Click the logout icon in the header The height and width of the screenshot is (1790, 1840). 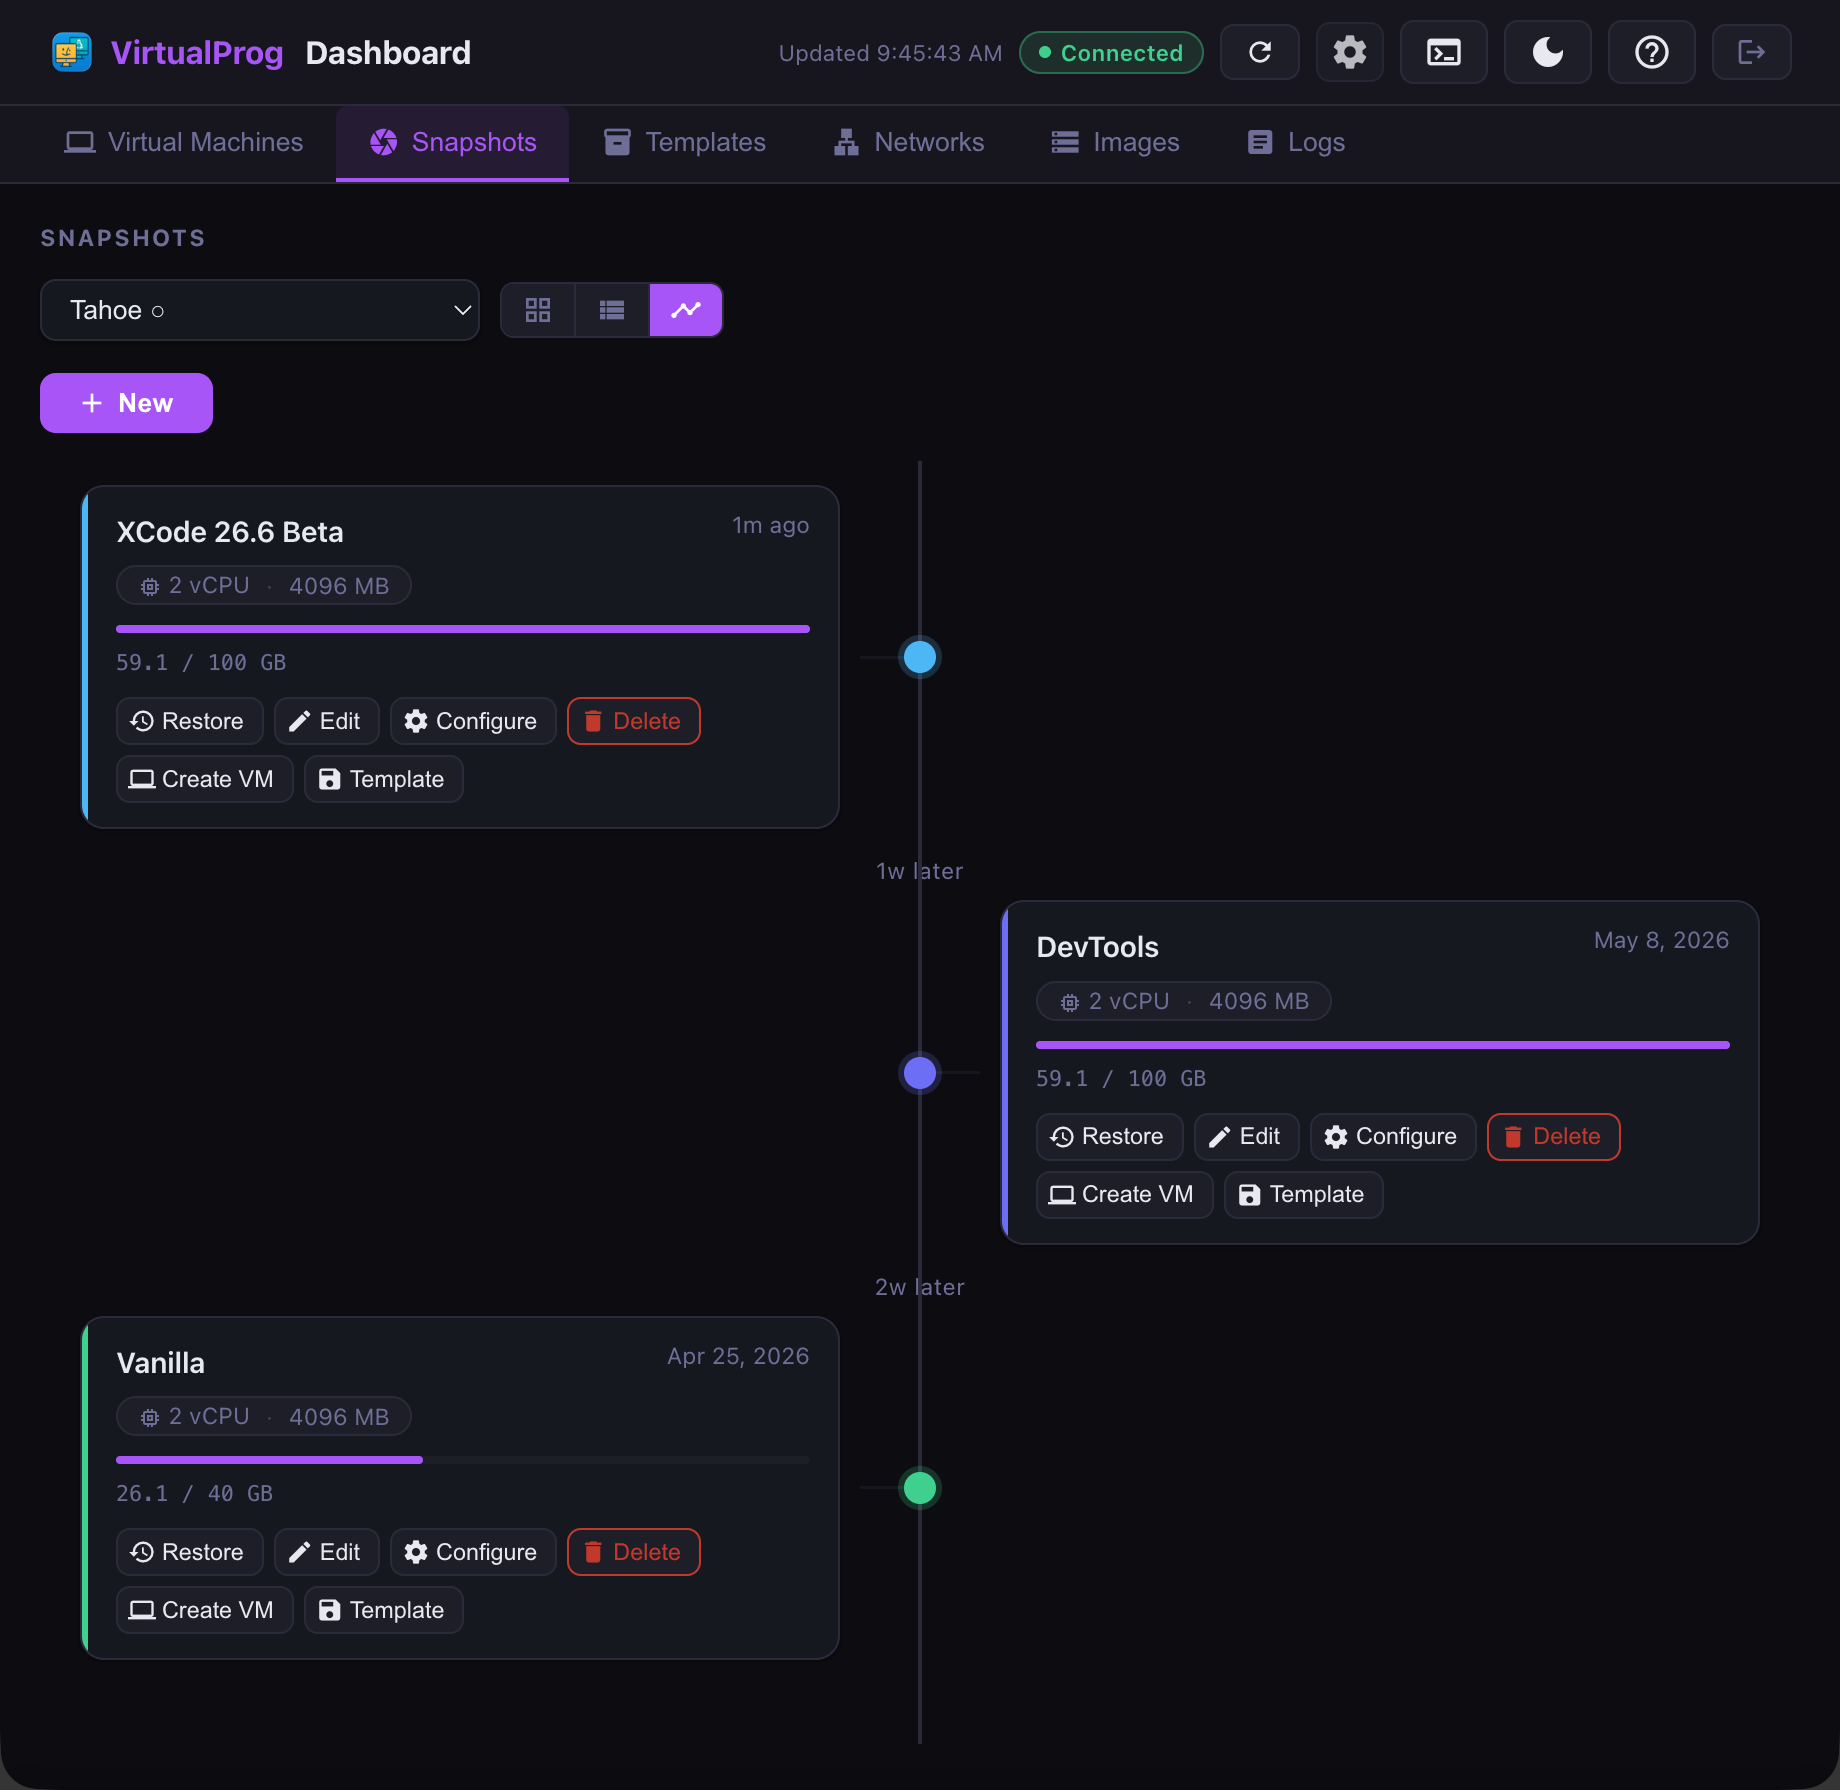(x=1752, y=52)
